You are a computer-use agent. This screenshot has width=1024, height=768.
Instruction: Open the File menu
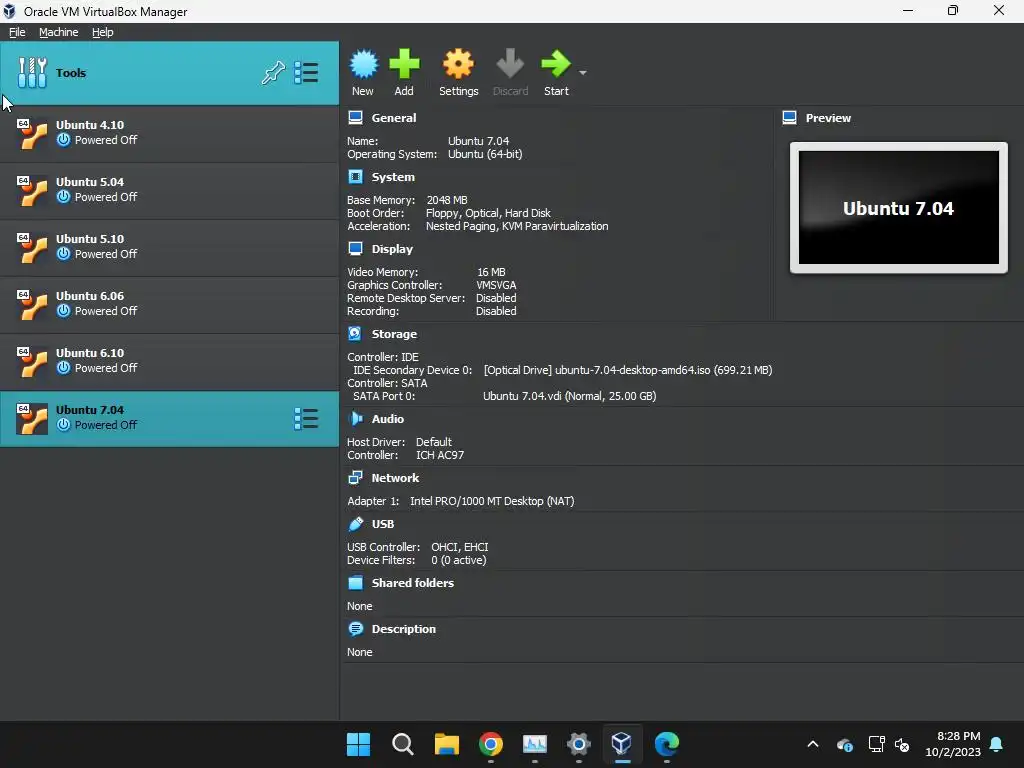click(x=17, y=32)
